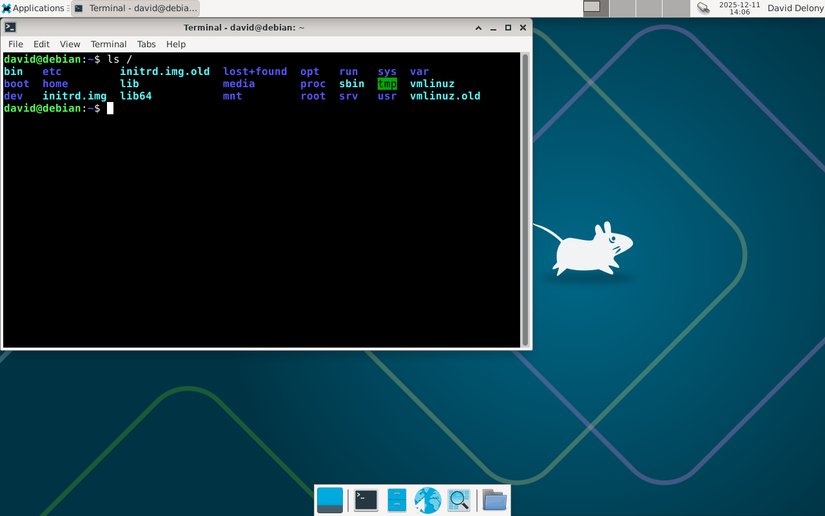Screen dimensions: 825x516
Task: Open the Terminal menu in menu bar
Action: pos(108,44)
